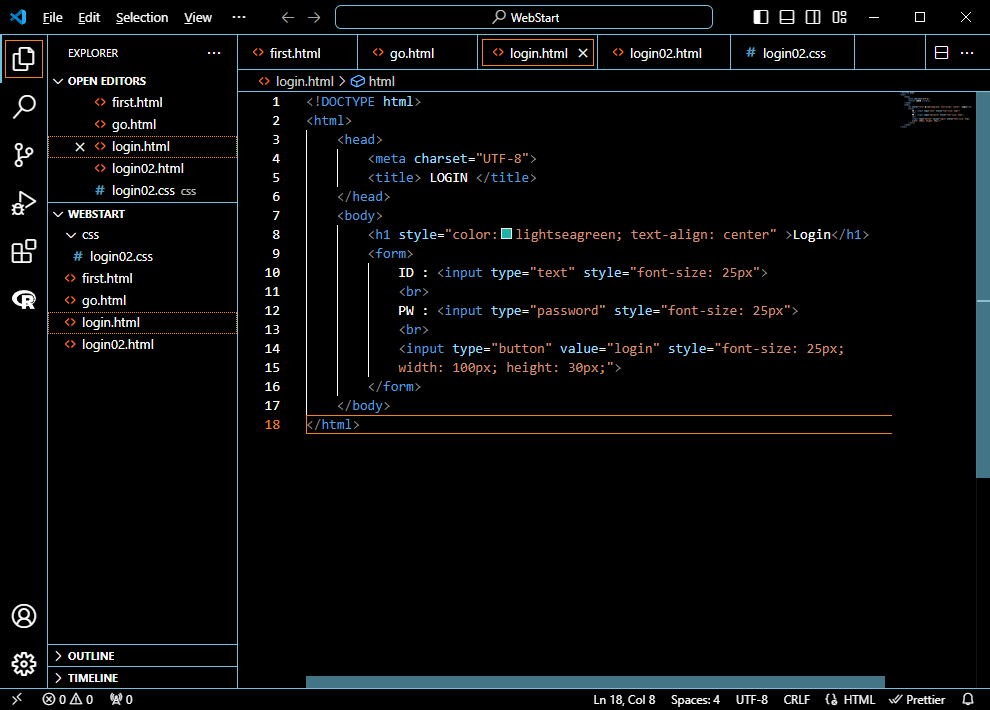Open the File menu
990x710 pixels.
pyautogui.click(x=52, y=18)
